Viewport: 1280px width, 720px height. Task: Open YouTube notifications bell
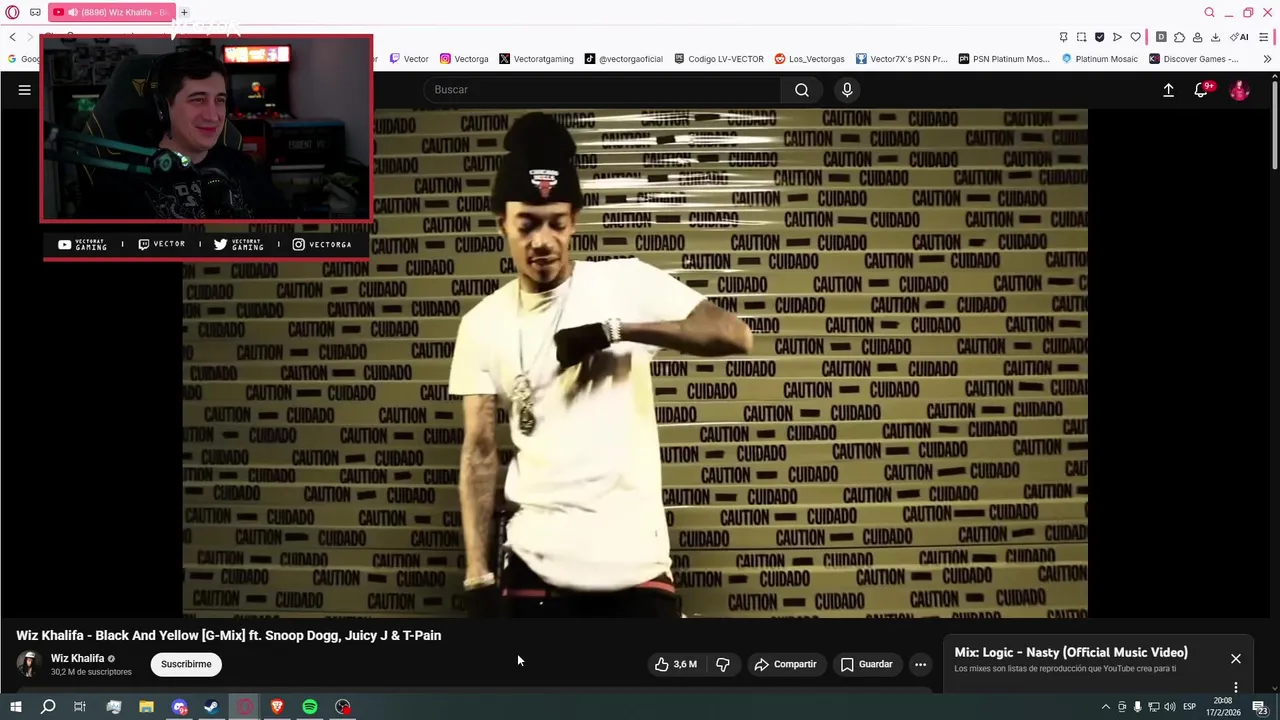[x=1201, y=90]
